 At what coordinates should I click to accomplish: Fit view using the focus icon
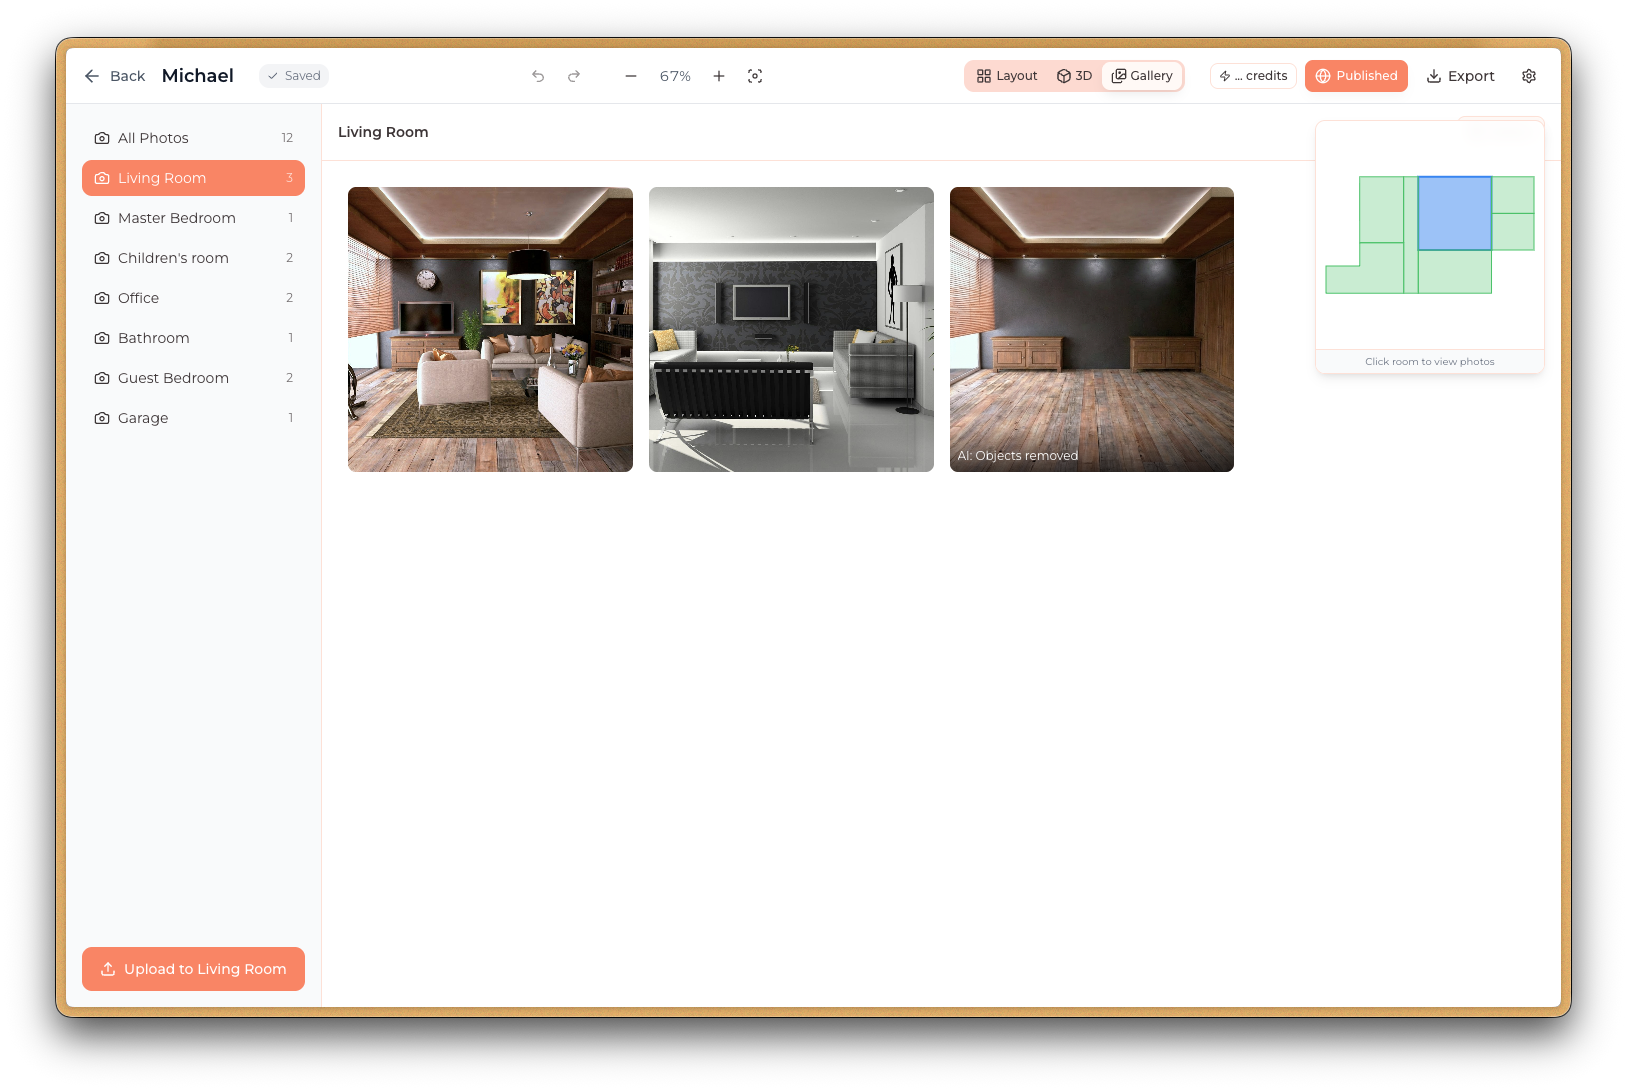(755, 75)
